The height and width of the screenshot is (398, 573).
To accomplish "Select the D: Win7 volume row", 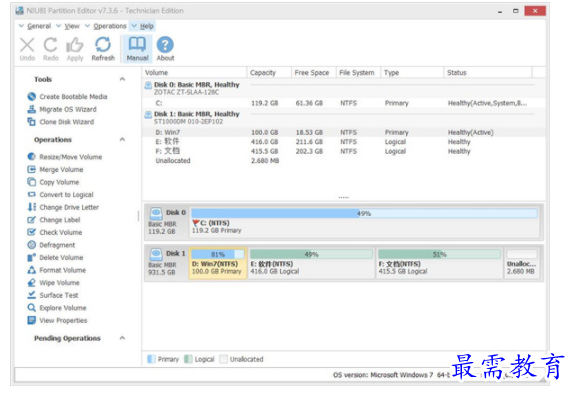I will (344, 132).
